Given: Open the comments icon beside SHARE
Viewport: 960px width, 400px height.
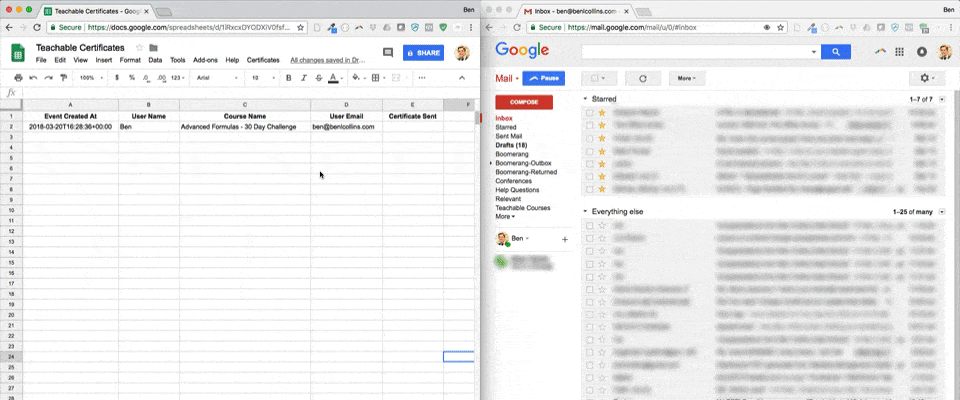Looking at the screenshot, I should [x=388, y=53].
